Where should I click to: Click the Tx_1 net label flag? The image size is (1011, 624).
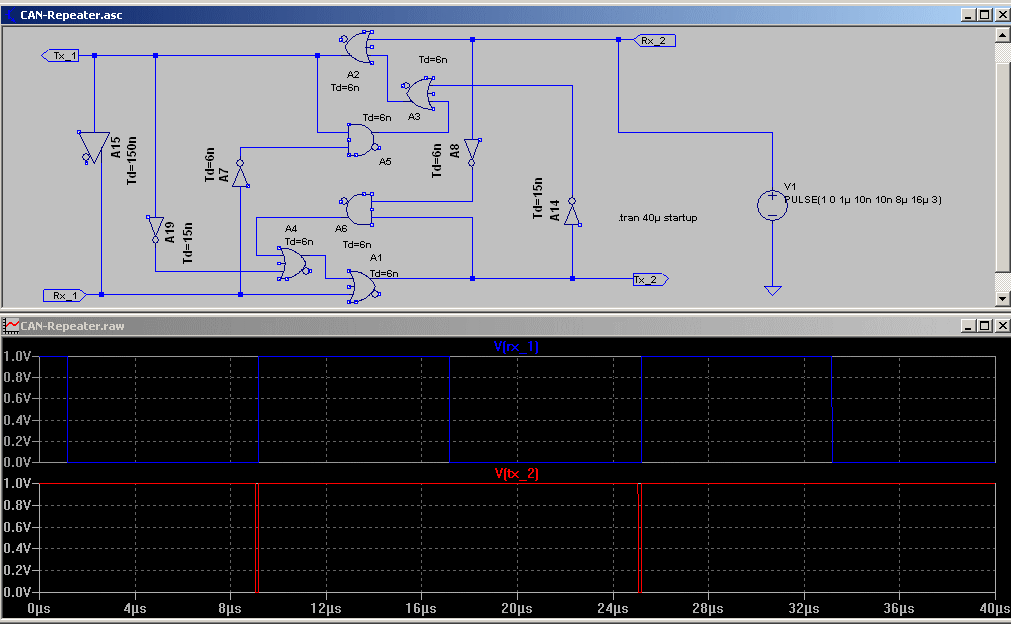coord(60,55)
